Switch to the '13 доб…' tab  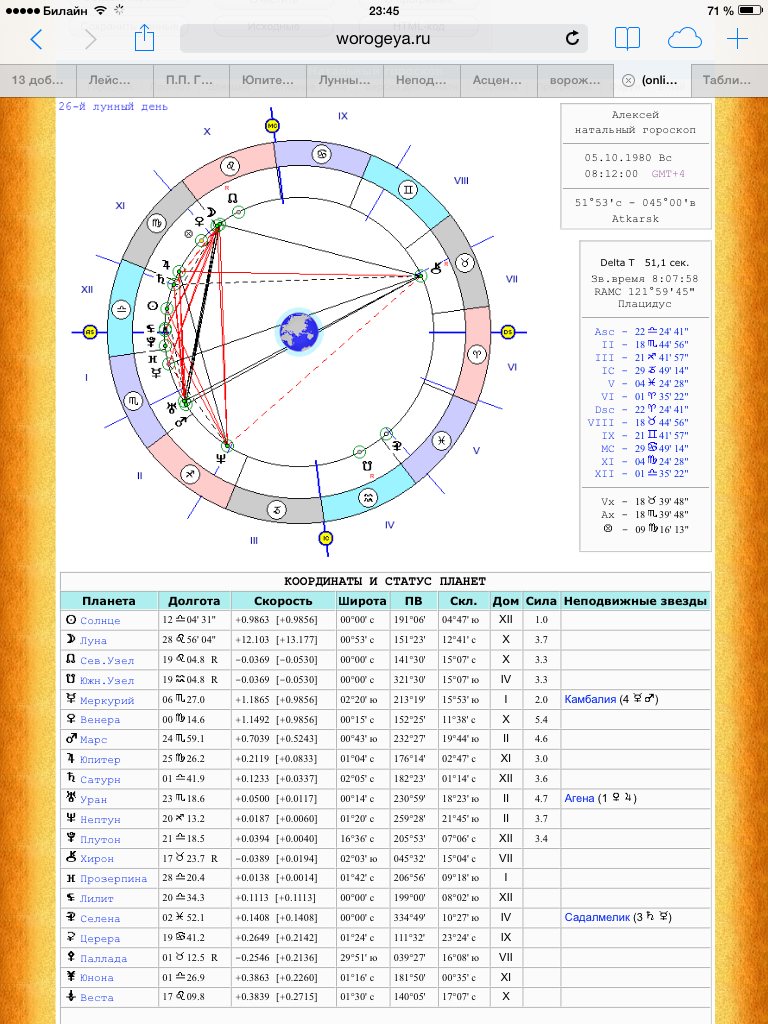pos(38,81)
